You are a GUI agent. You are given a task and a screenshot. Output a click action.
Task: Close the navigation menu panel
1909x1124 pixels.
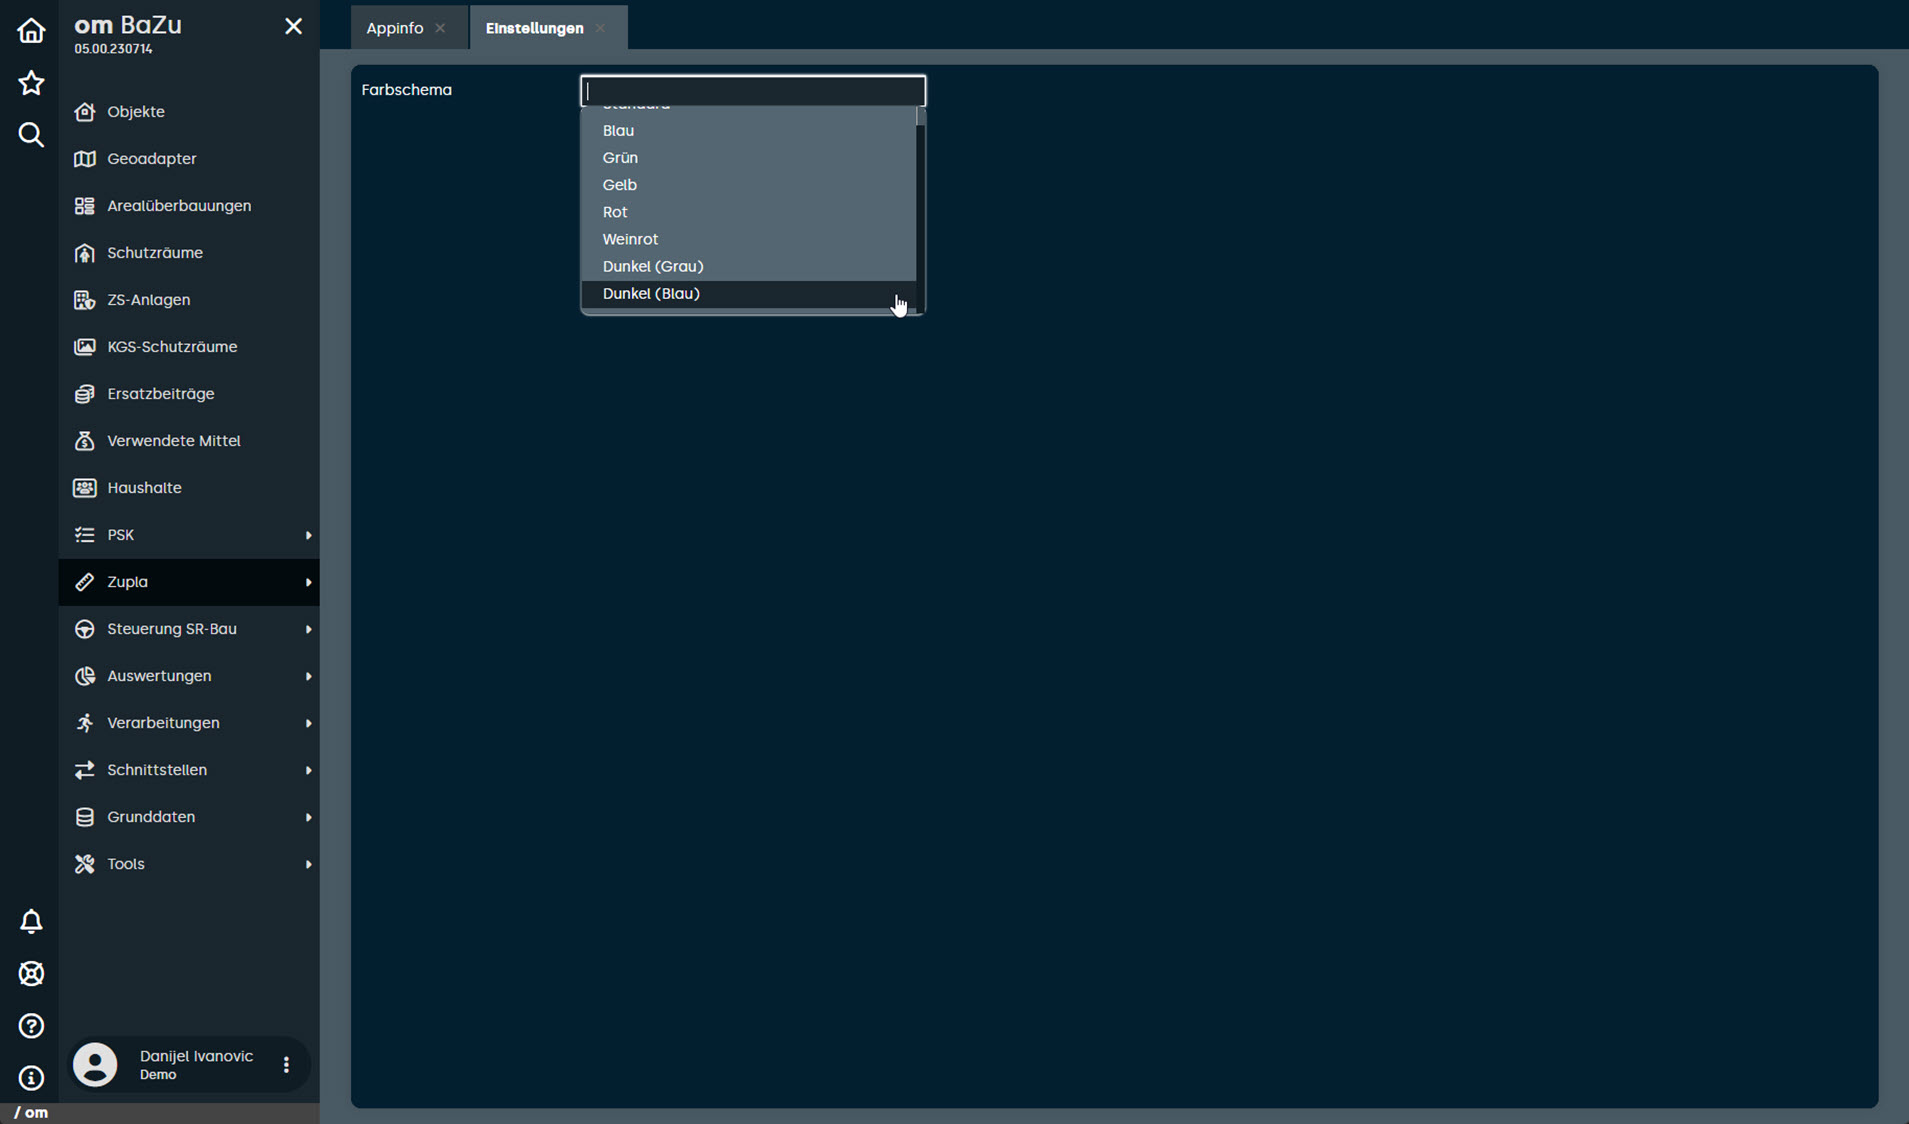[293, 26]
